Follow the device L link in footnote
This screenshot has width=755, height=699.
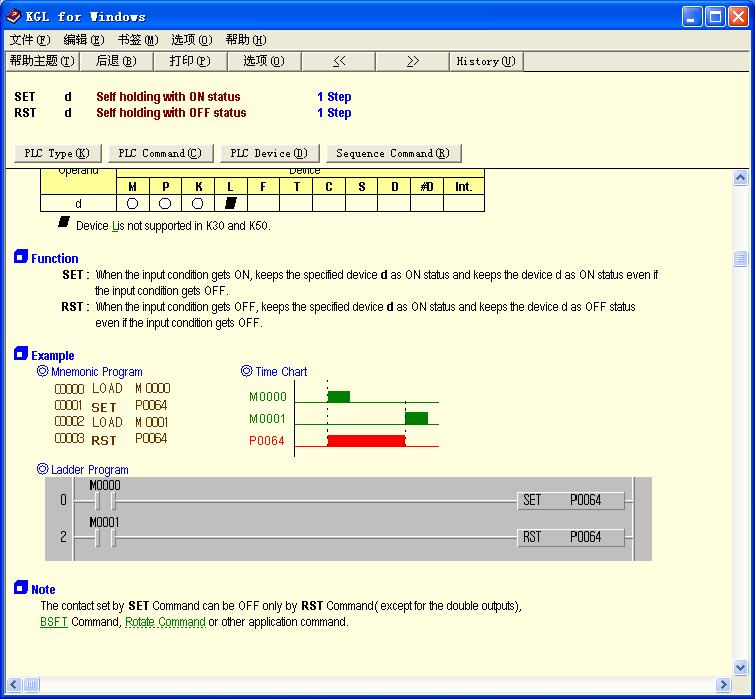[115, 226]
